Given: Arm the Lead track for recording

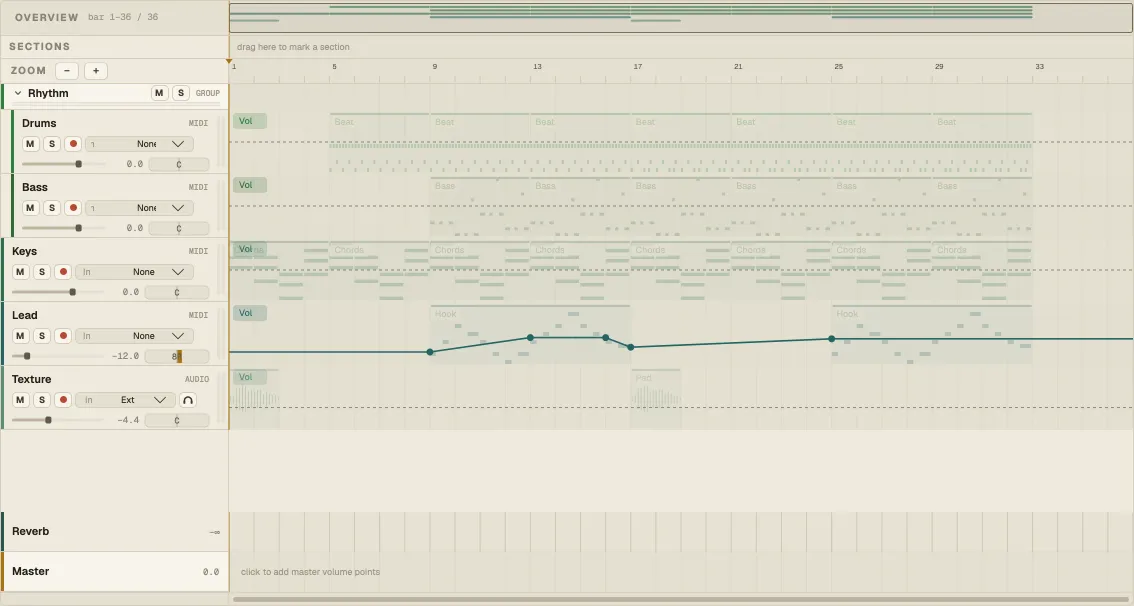Looking at the screenshot, I should (63, 336).
